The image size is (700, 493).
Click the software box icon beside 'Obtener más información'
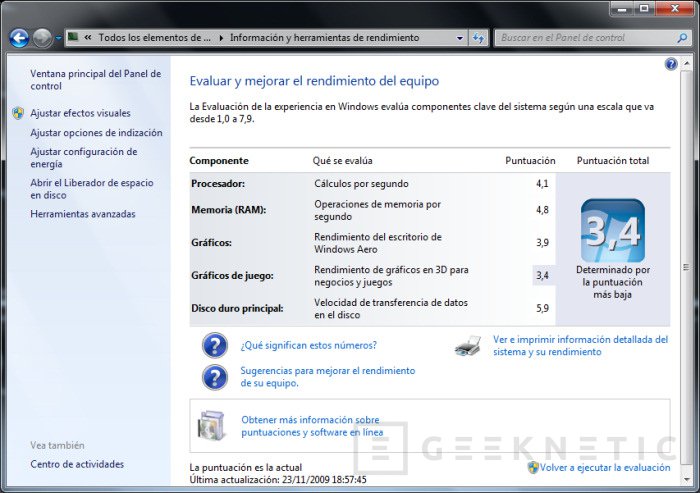click(x=211, y=425)
